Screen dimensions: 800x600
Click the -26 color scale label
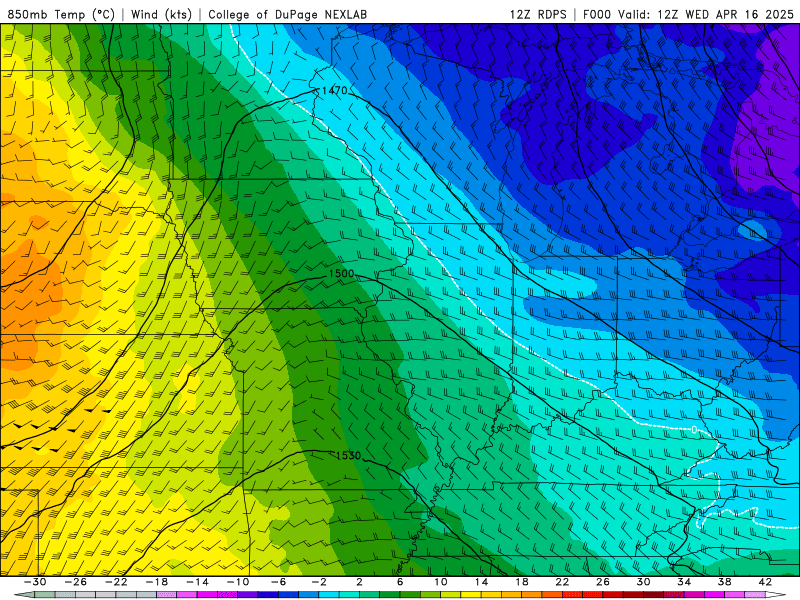click(76, 582)
